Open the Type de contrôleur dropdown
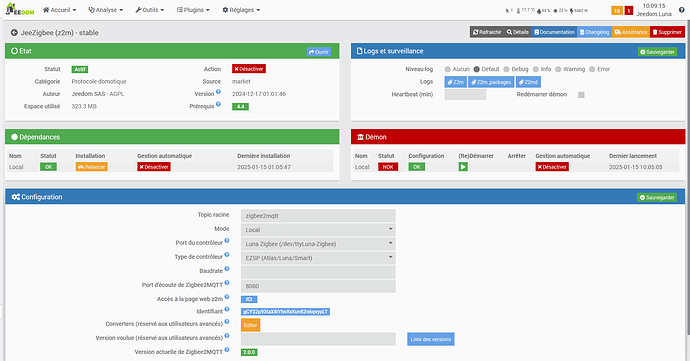This screenshot has height=361, width=690. (x=318, y=258)
